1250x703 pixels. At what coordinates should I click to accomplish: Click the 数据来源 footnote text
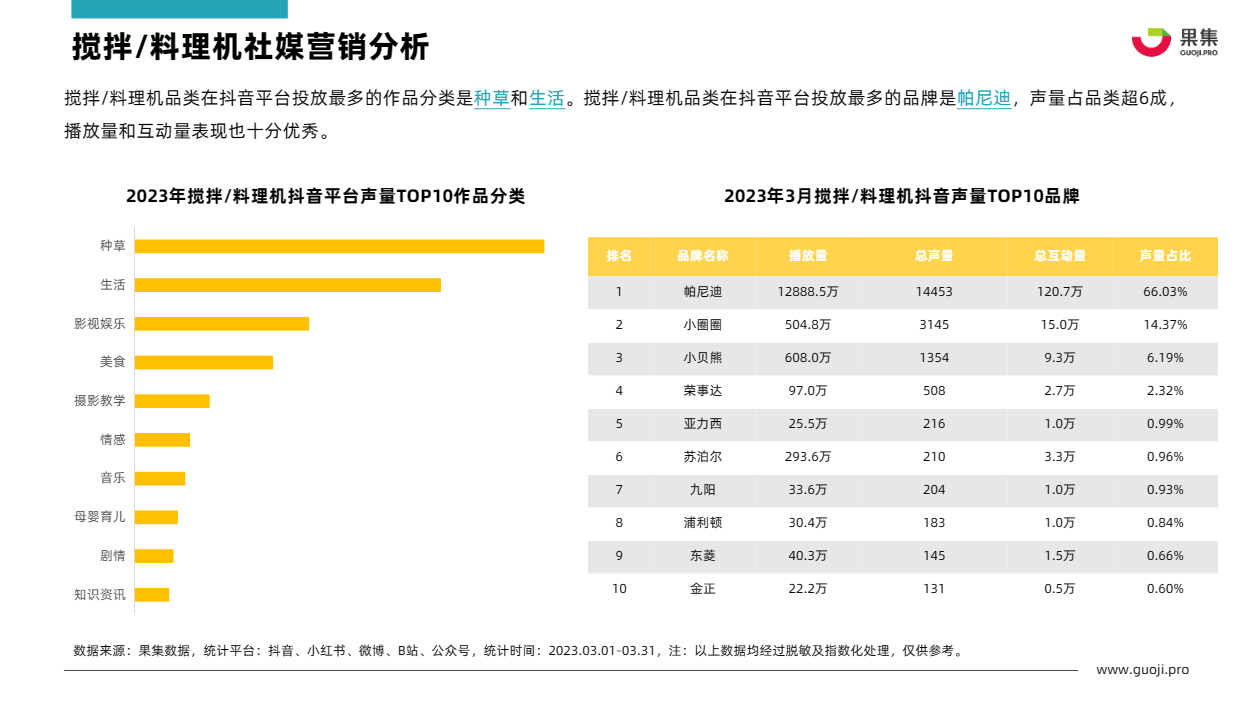tap(519, 651)
